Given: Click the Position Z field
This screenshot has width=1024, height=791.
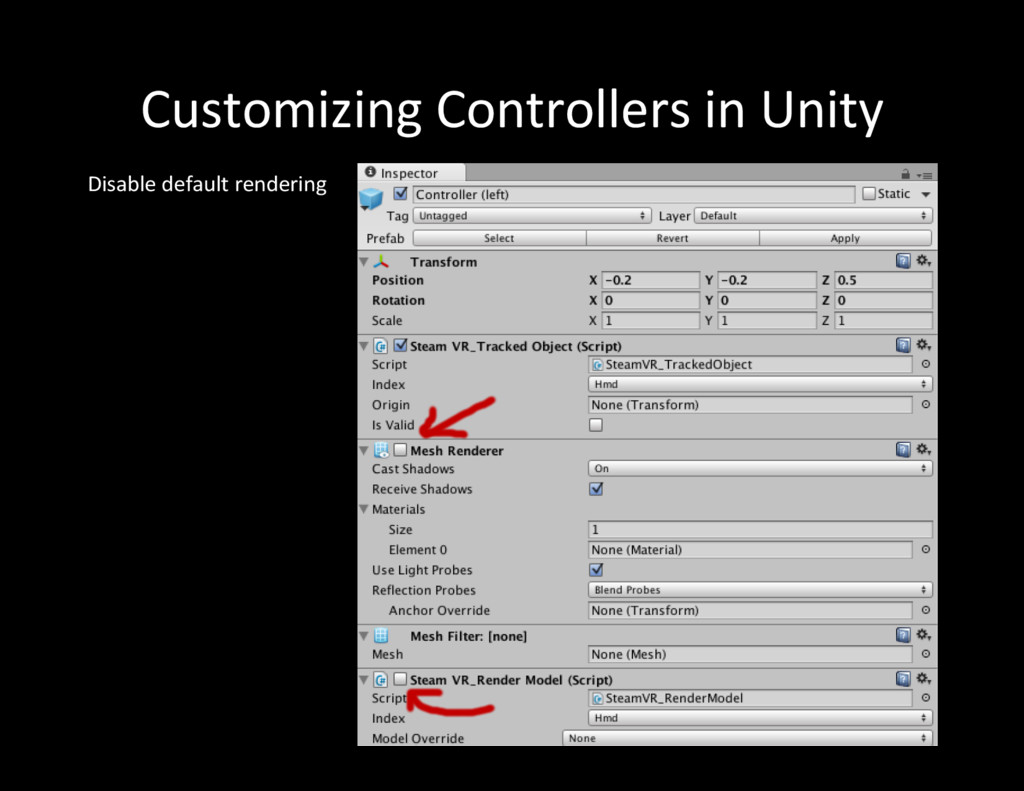Looking at the screenshot, I should click(884, 280).
